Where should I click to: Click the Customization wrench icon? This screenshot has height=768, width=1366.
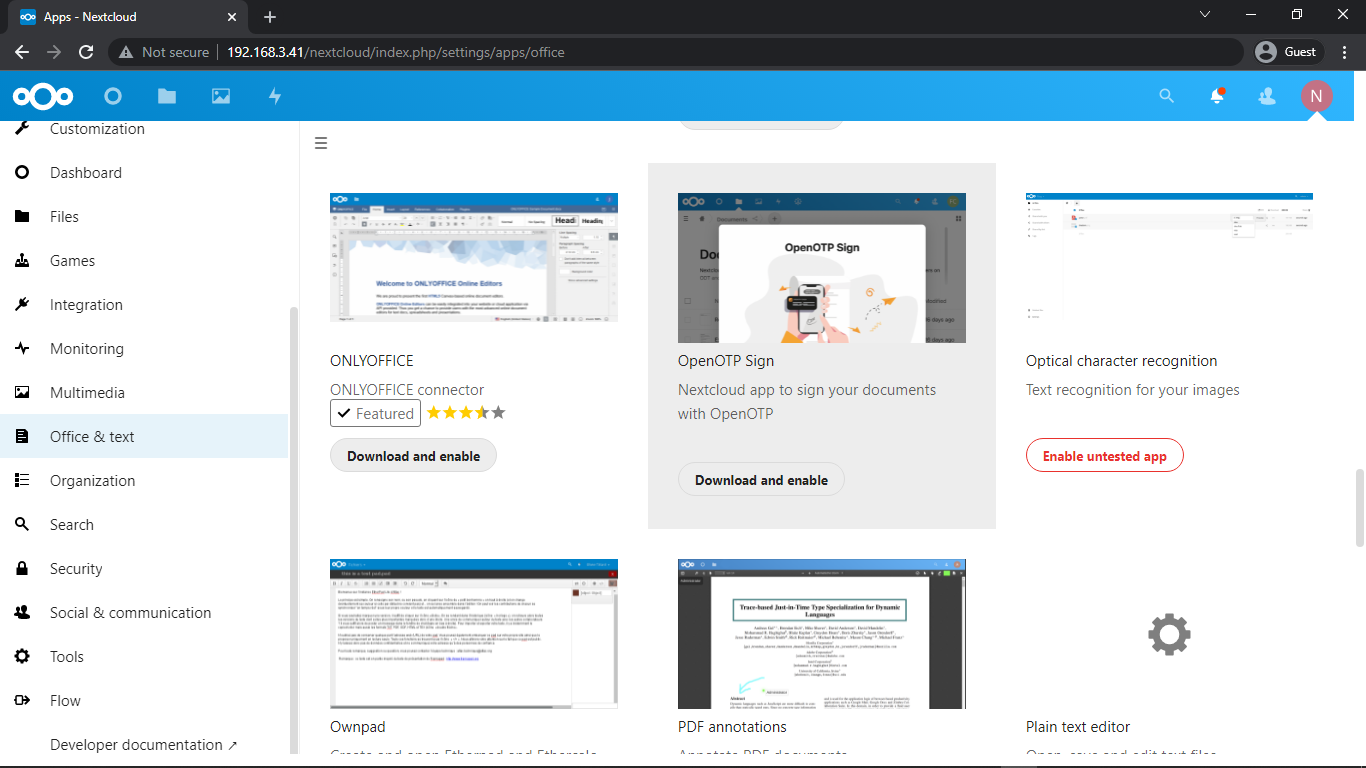click(22, 129)
